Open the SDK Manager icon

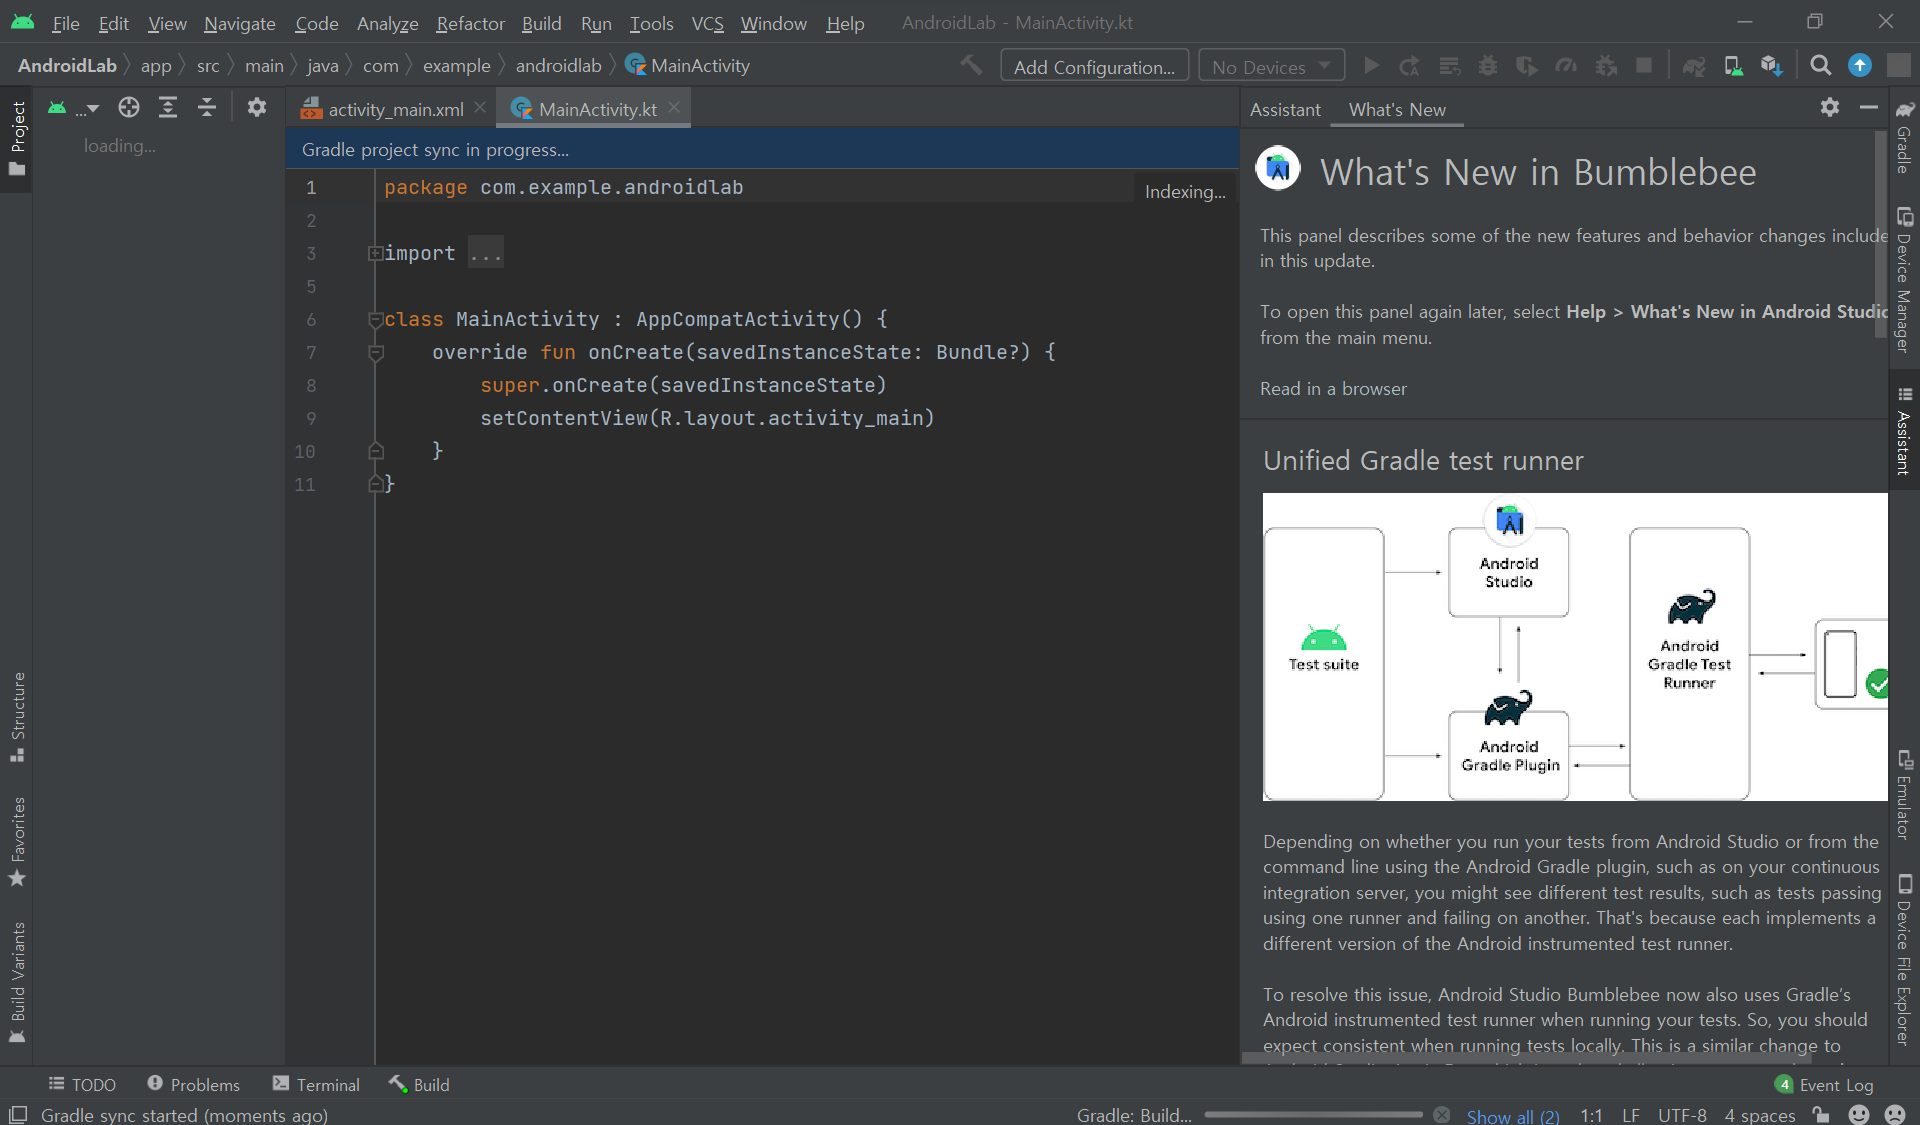1771,66
